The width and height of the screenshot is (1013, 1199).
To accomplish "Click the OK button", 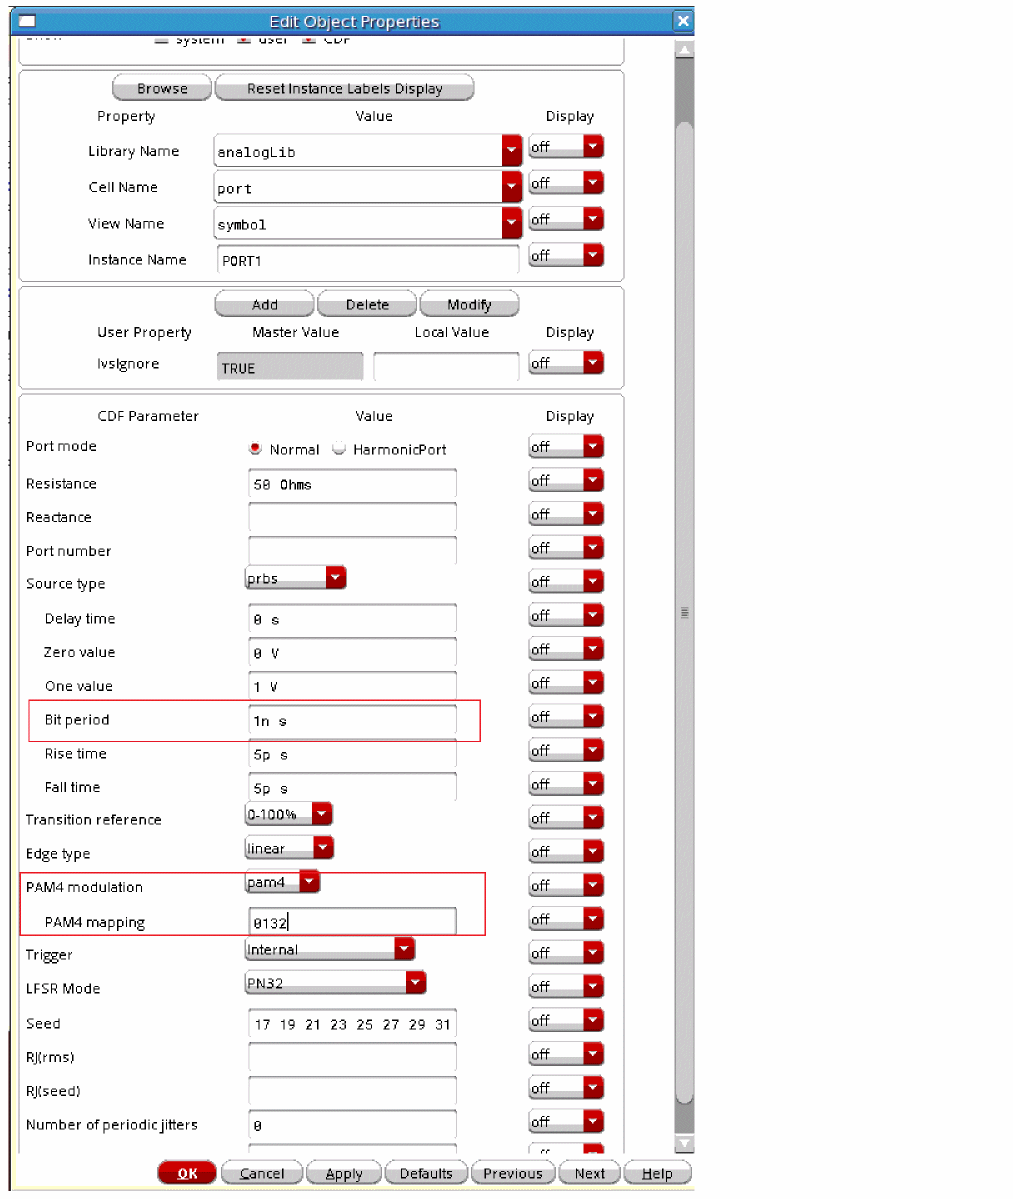I will tap(187, 1173).
